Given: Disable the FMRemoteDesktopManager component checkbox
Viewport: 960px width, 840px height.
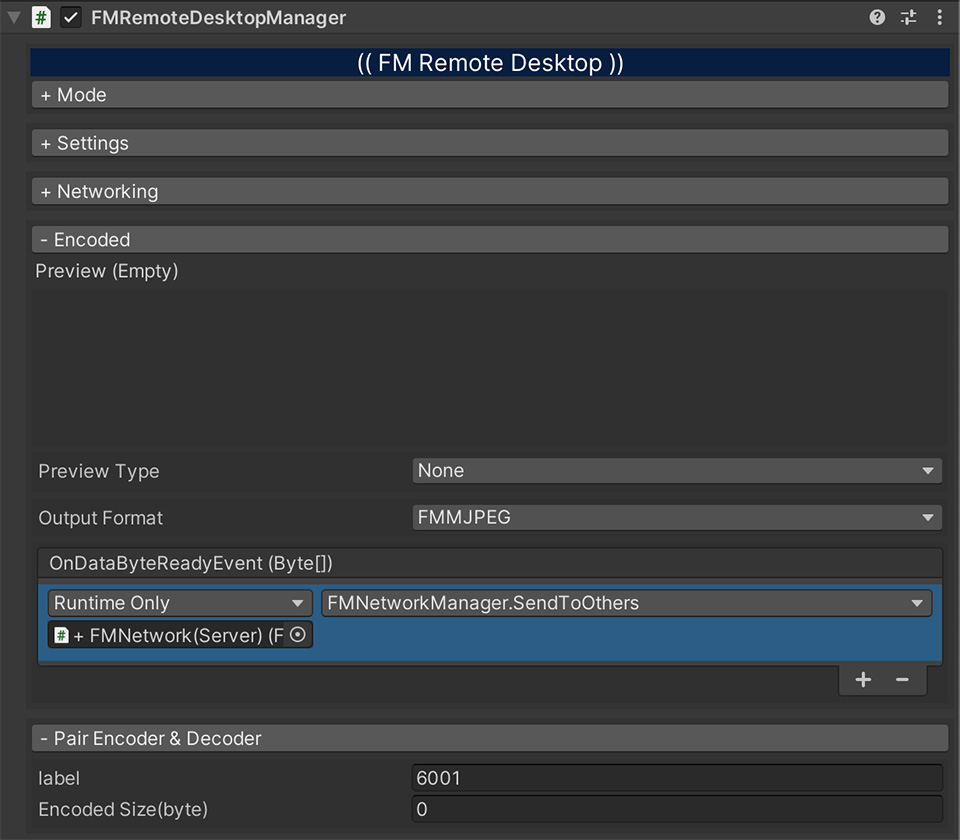Looking at the screenshot, I should 69,17.
